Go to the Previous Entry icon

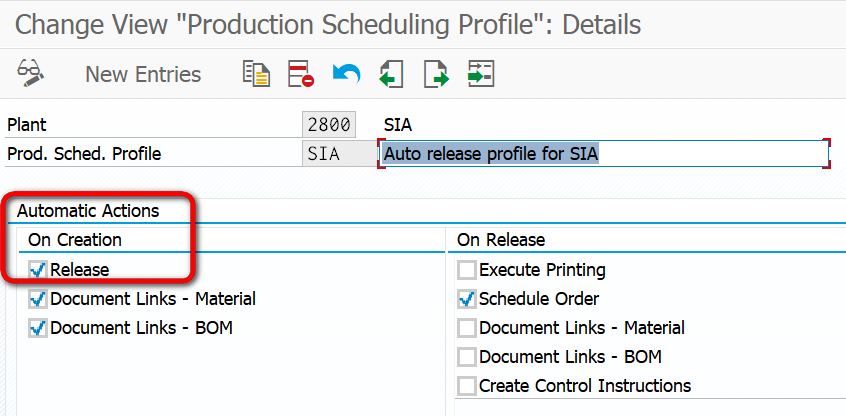click(x=391, y=73)
